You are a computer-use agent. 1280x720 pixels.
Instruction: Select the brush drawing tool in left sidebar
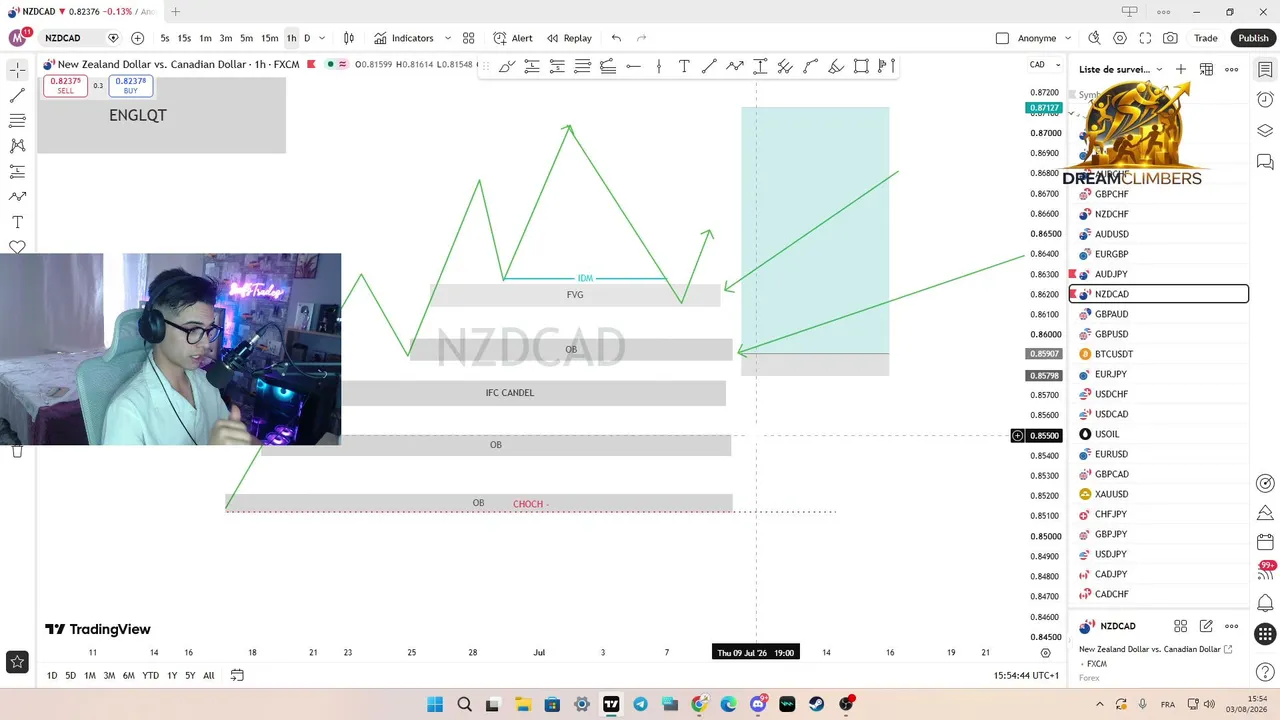tap(17, 197)
